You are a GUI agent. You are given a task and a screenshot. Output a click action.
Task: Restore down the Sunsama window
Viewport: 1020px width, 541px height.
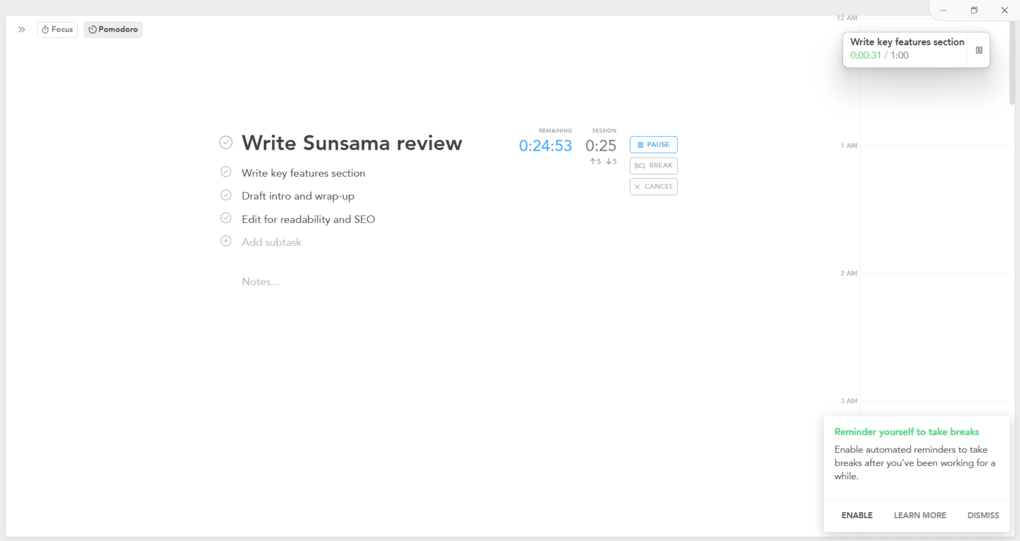(974, 10)
